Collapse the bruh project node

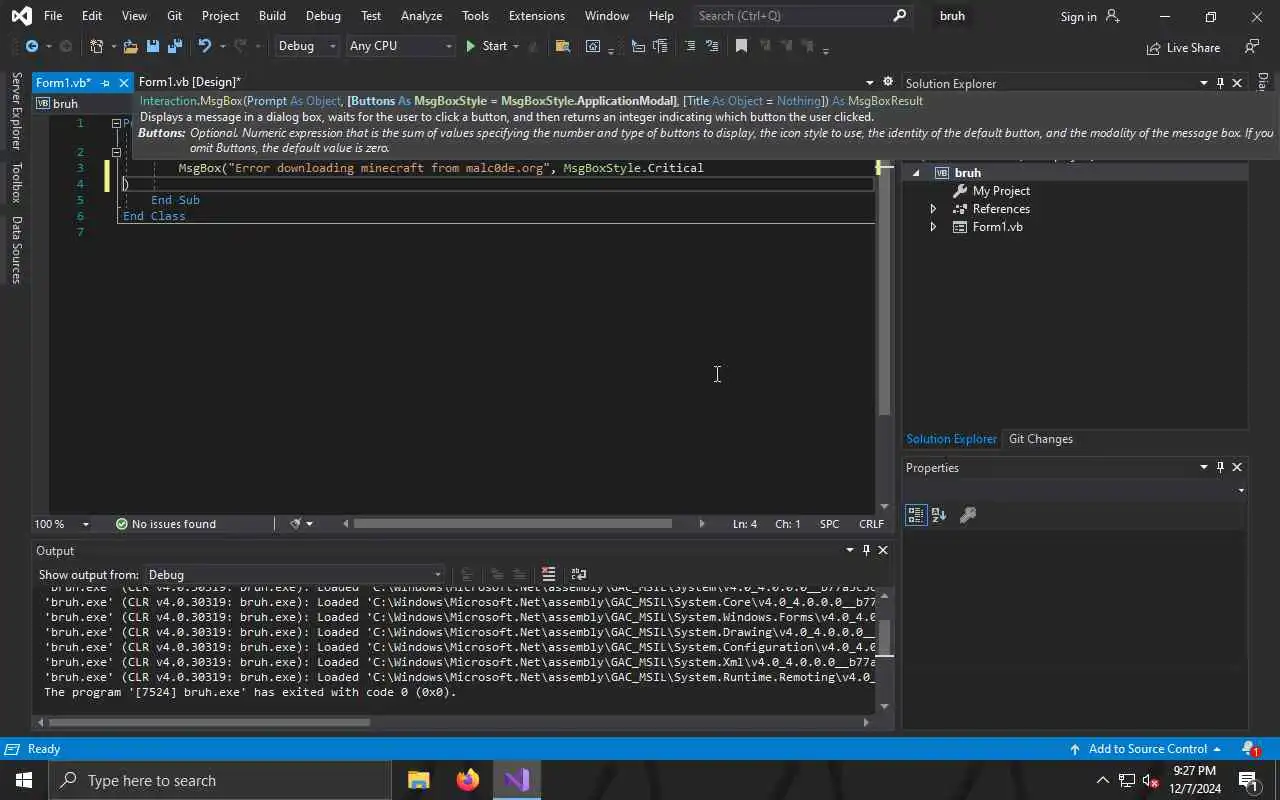pos(916,173)
